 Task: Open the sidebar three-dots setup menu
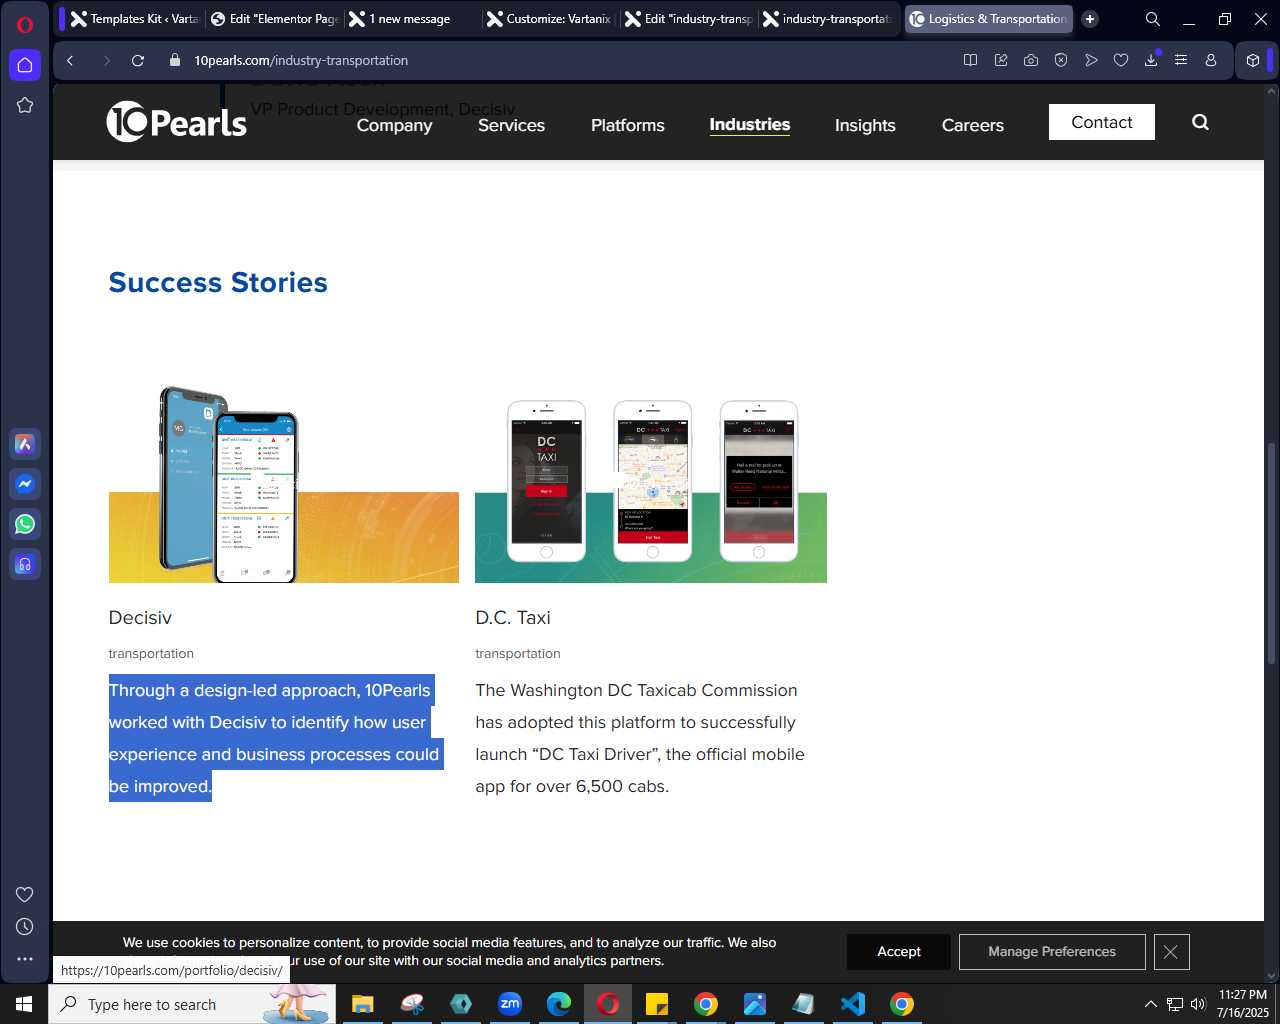[25, 959]
